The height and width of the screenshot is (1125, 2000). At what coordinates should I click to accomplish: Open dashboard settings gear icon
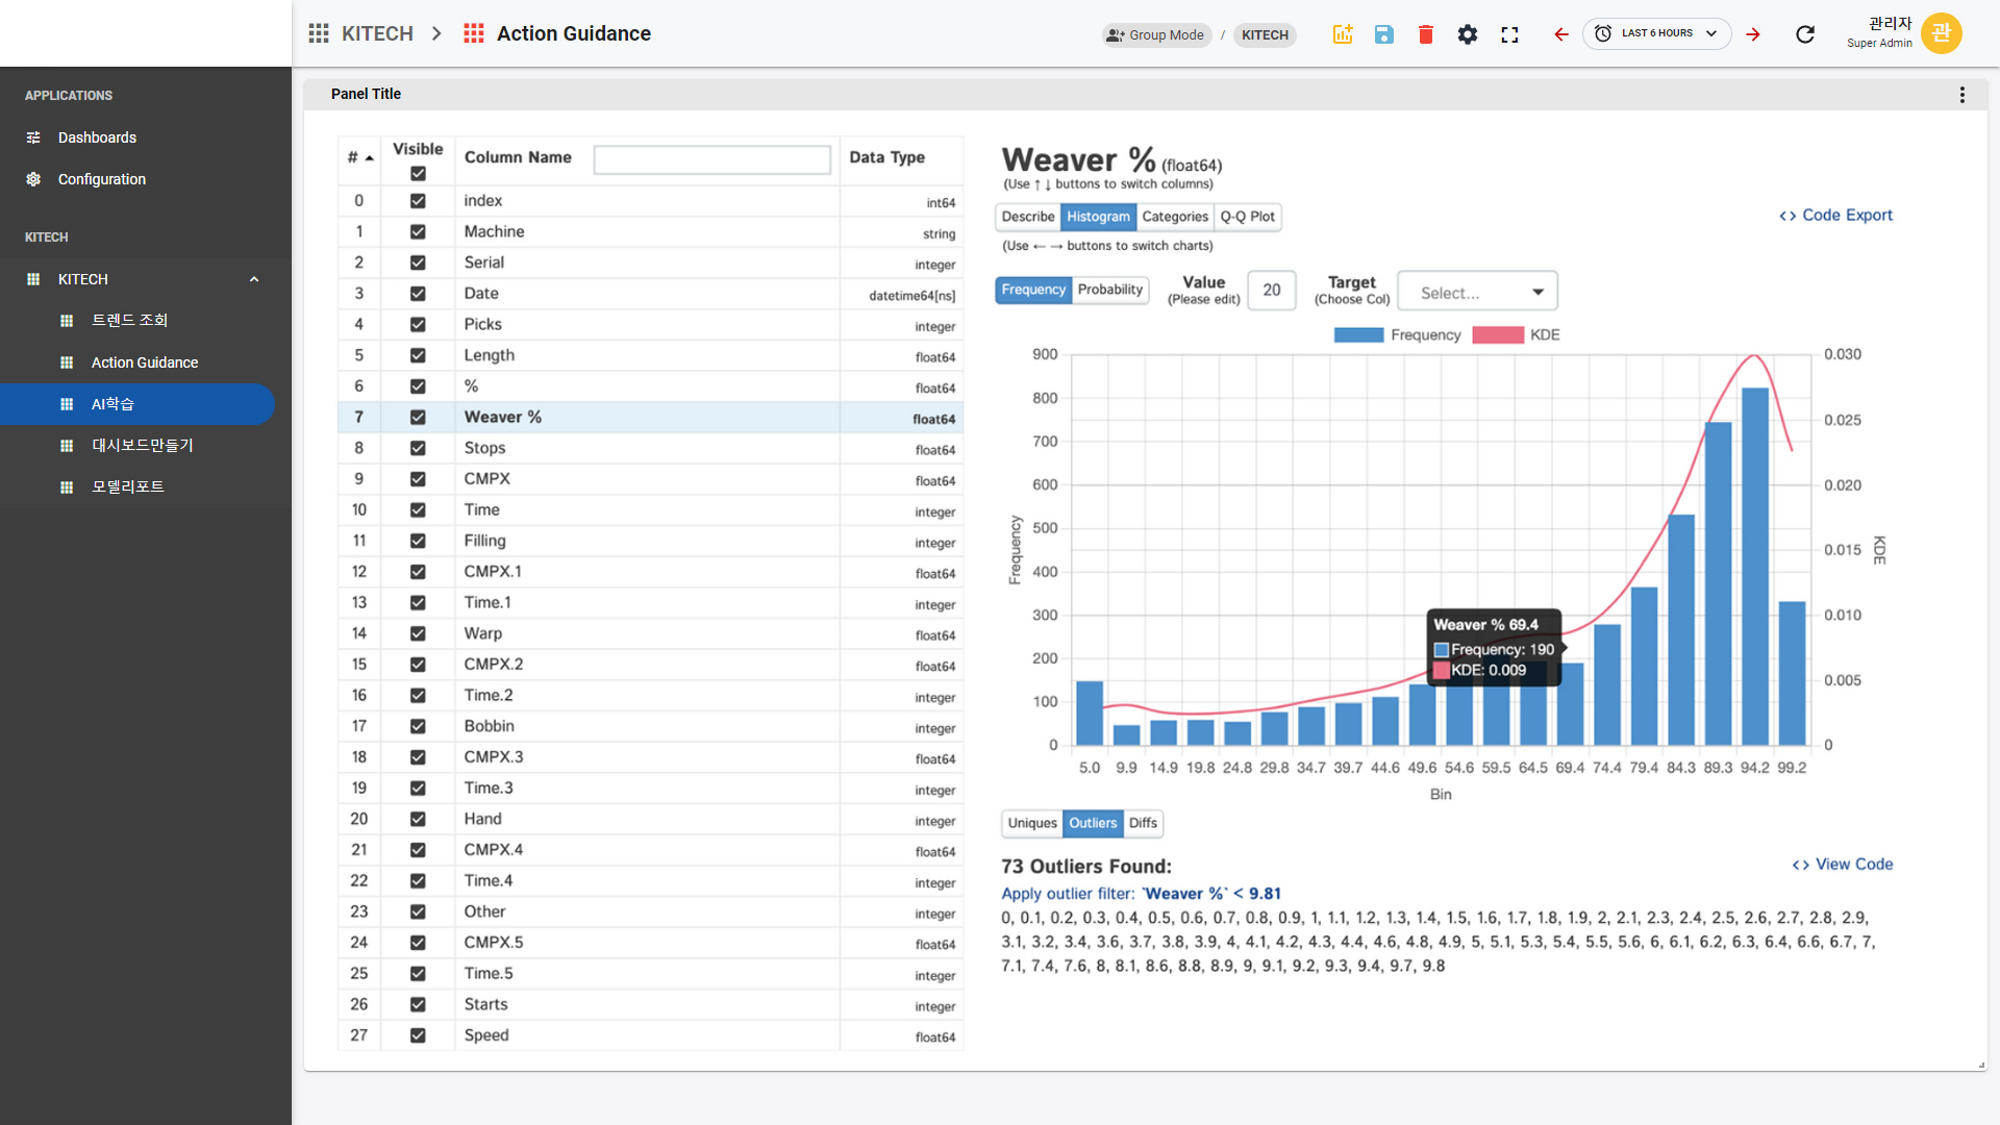point(1467,34)
